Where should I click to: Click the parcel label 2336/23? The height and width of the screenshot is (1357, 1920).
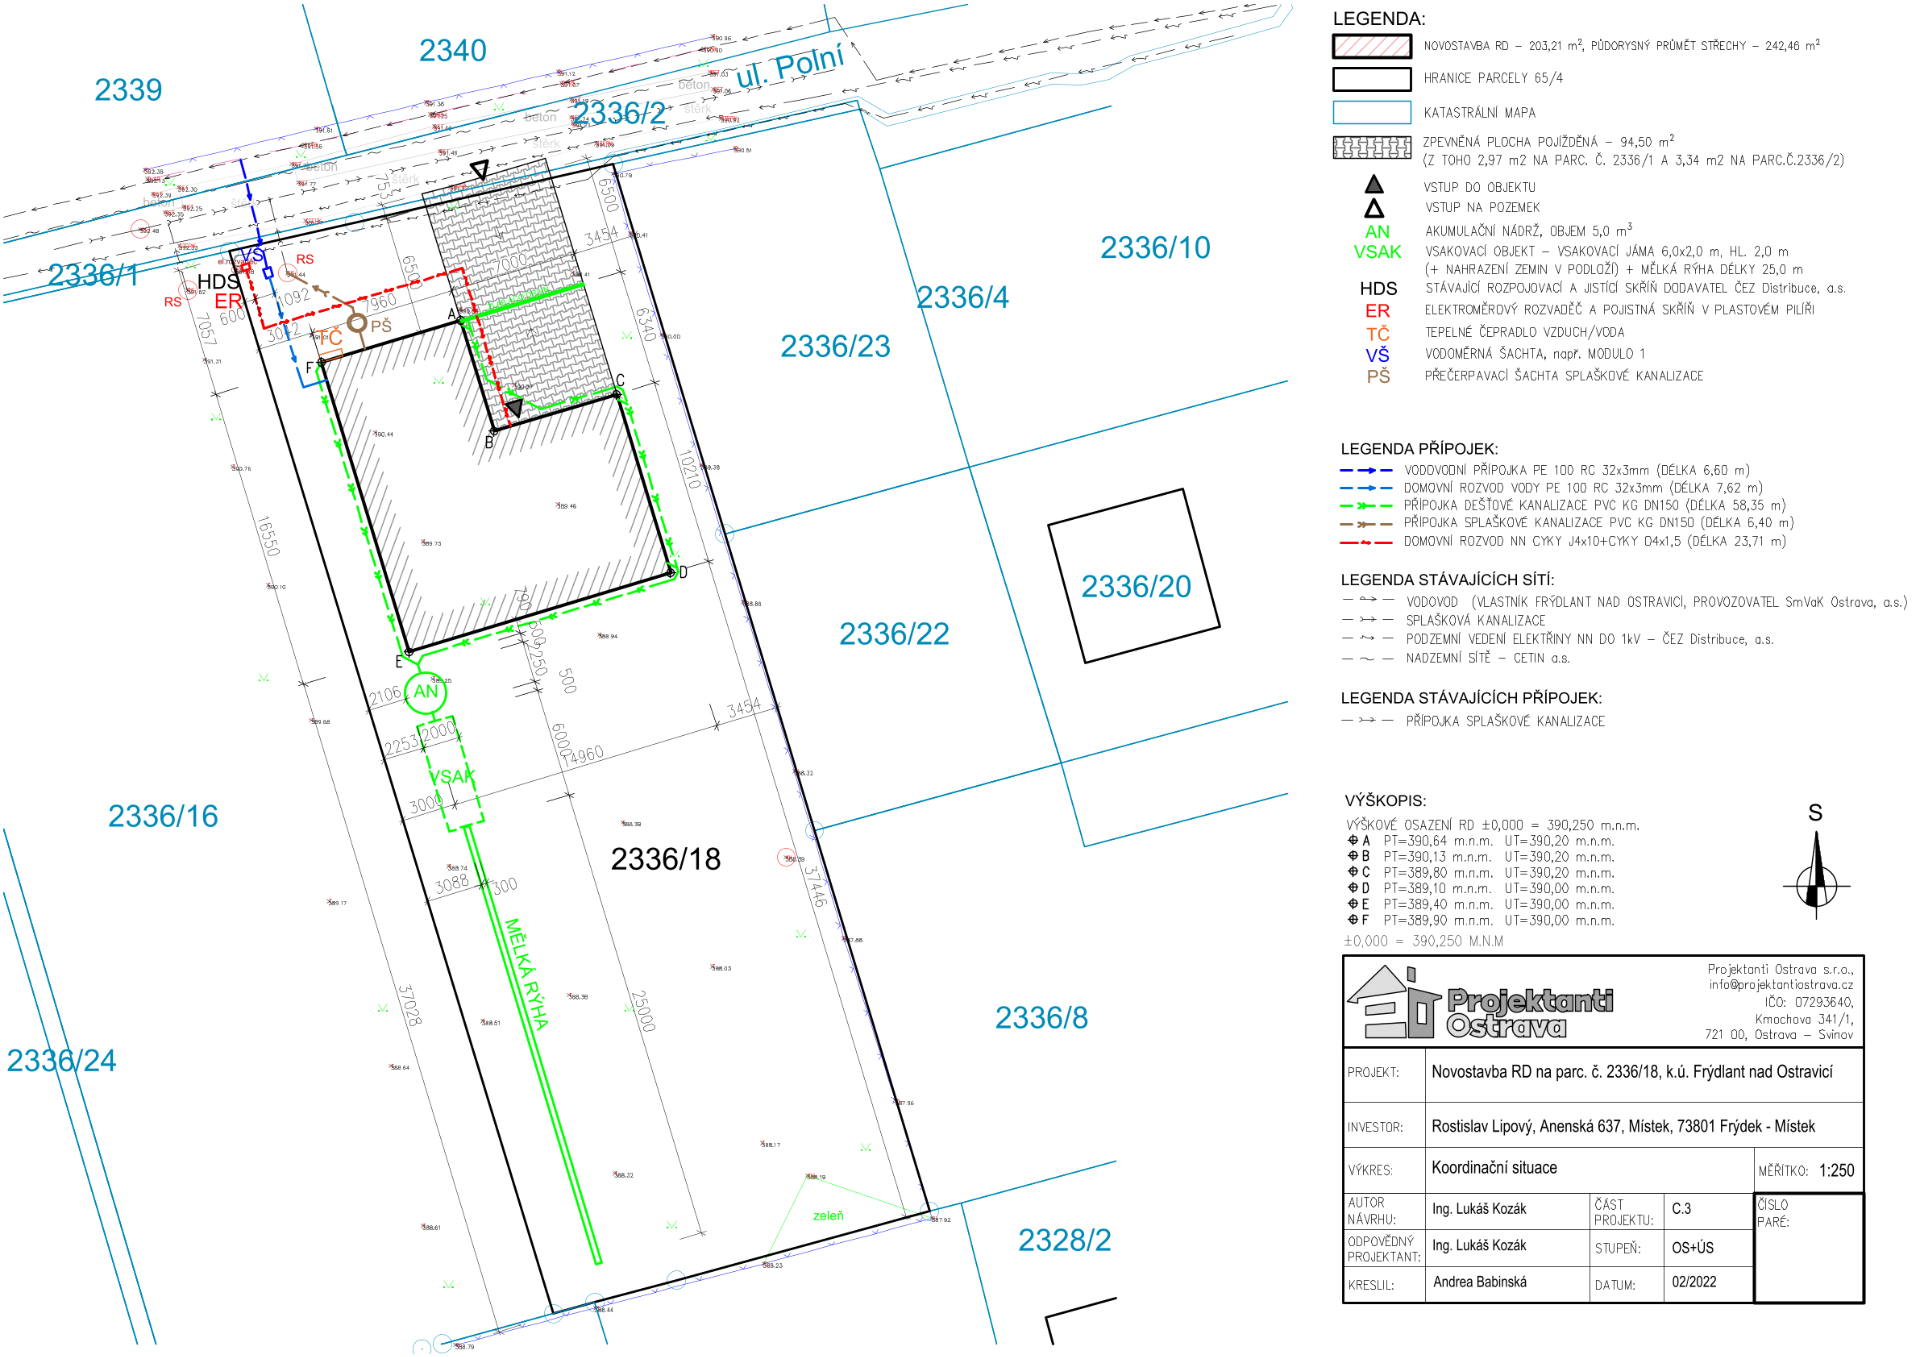click(x=835, y=346)
